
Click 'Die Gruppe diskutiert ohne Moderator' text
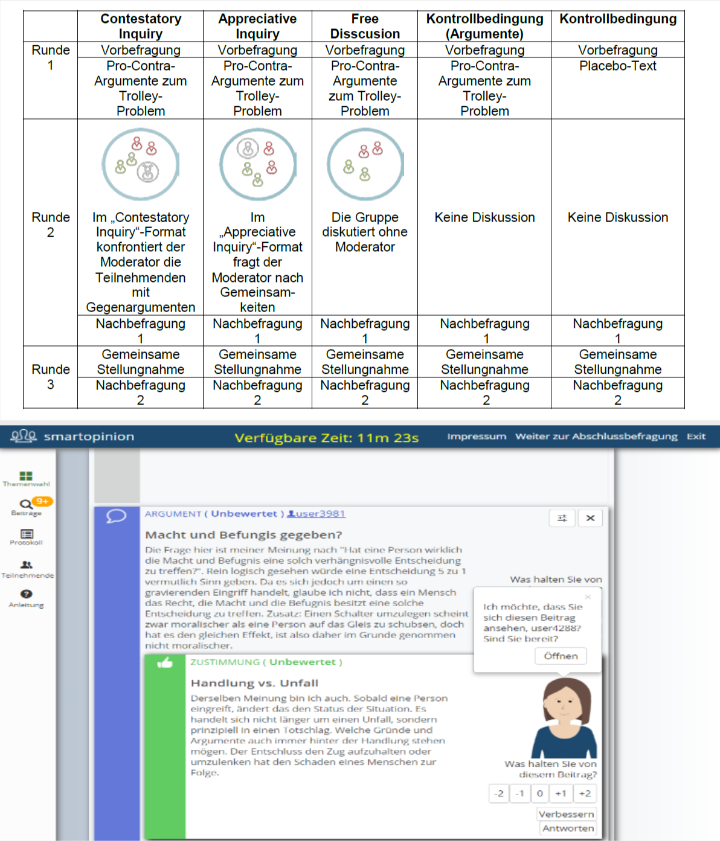click(365, 232)
